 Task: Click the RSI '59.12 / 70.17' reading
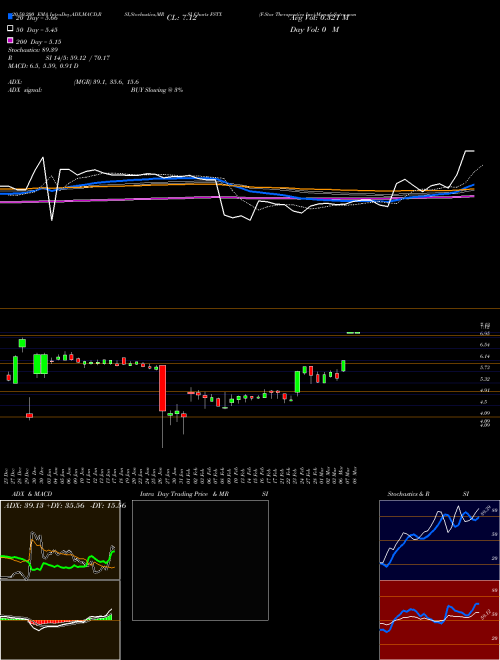(x=88, y=58)
